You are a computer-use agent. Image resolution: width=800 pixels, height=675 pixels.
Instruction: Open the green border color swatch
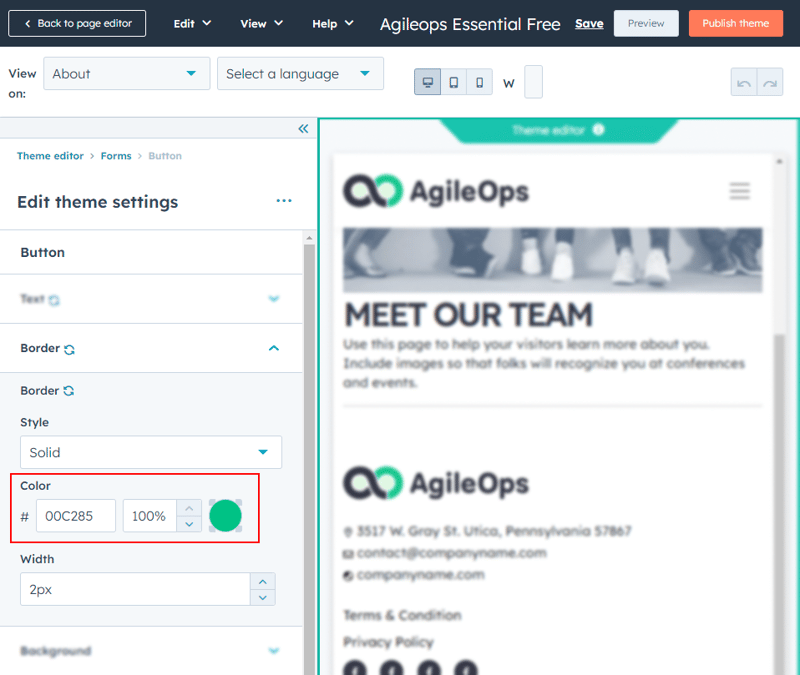[225, 516]
